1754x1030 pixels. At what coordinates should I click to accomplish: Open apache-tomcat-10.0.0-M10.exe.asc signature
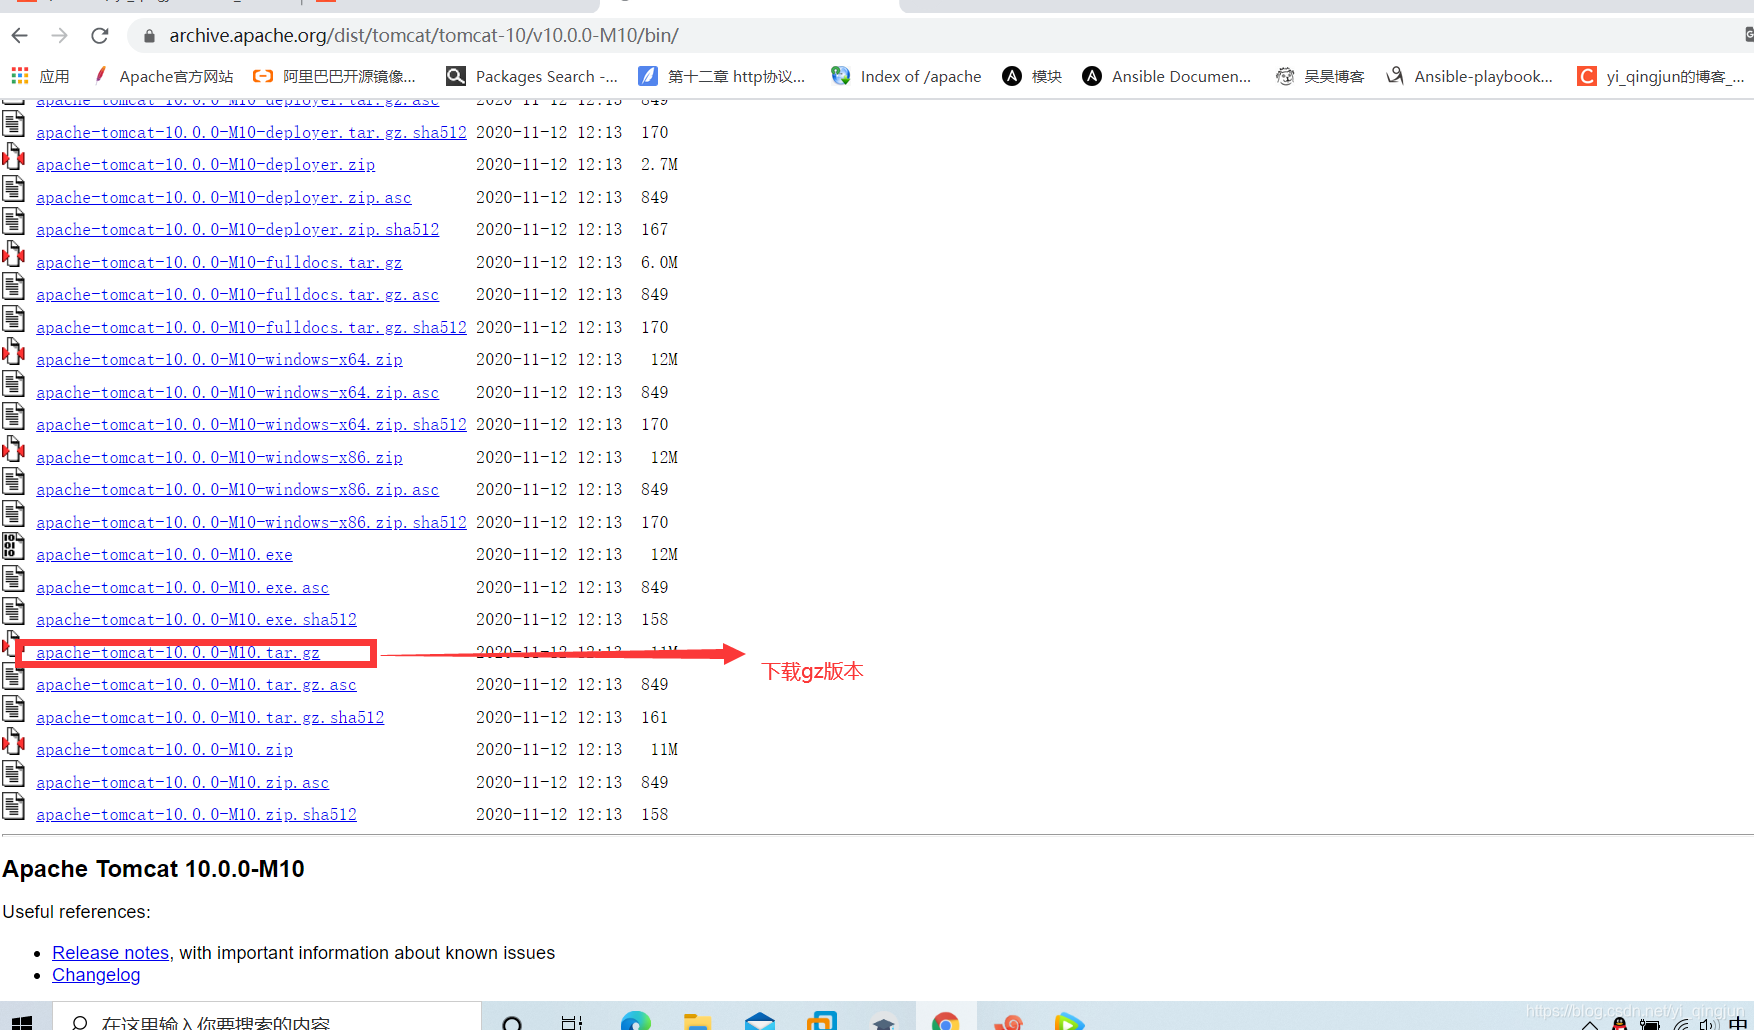pyautogui.click(x=182, y=587)
